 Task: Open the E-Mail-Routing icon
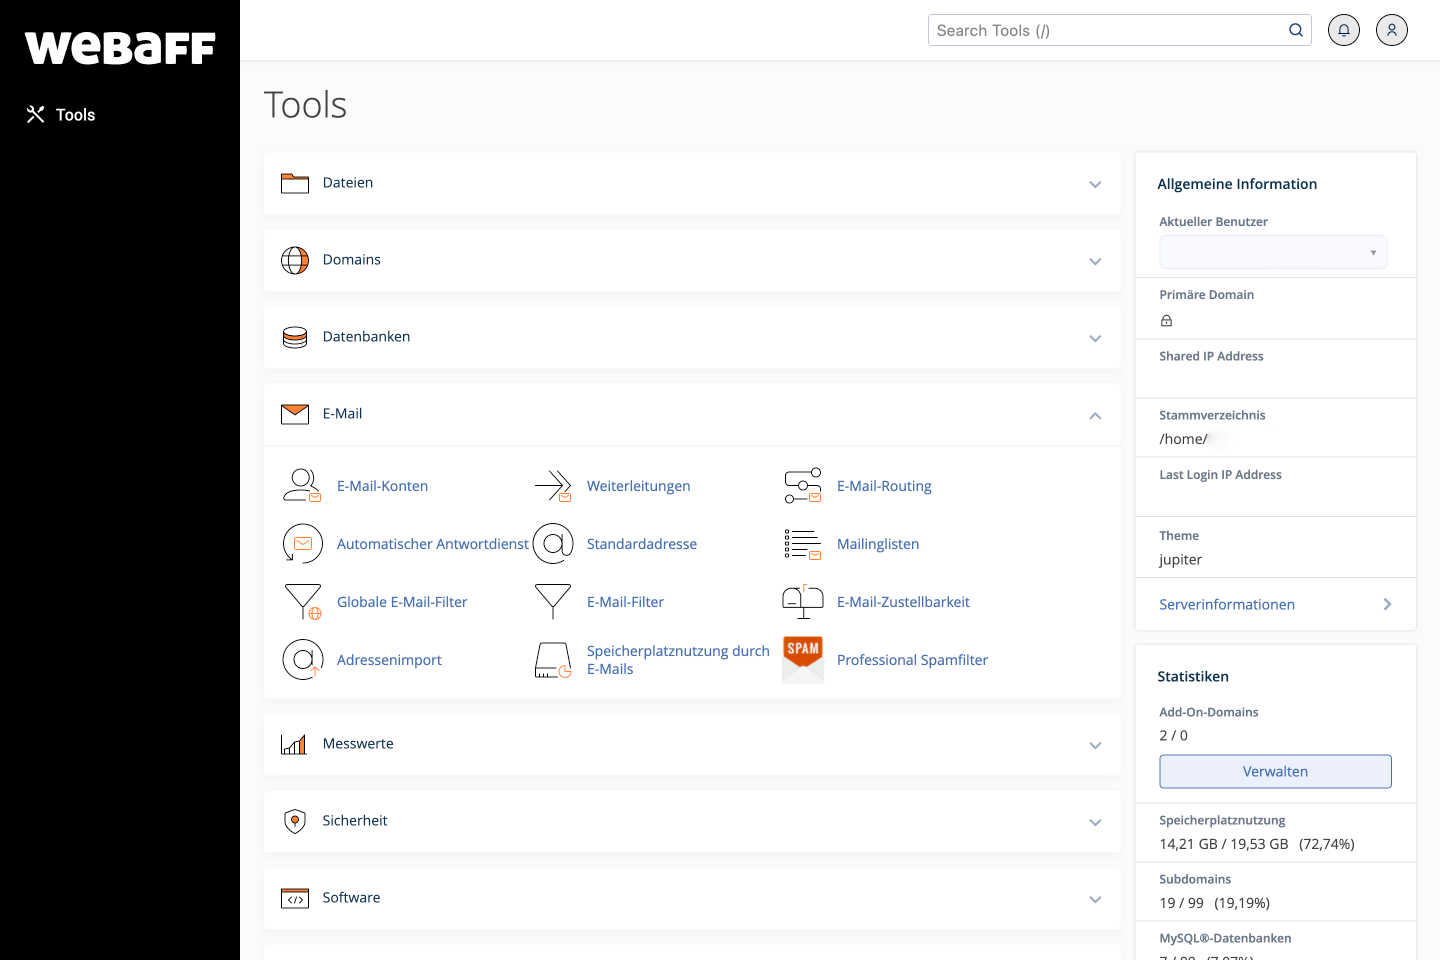click(x=803, y=486)
